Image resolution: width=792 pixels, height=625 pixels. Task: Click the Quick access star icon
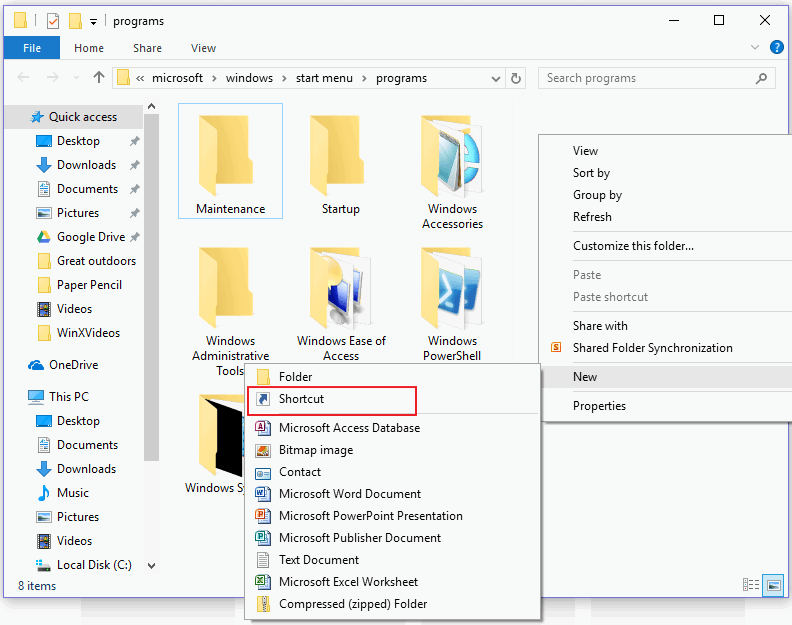point(37,117)
